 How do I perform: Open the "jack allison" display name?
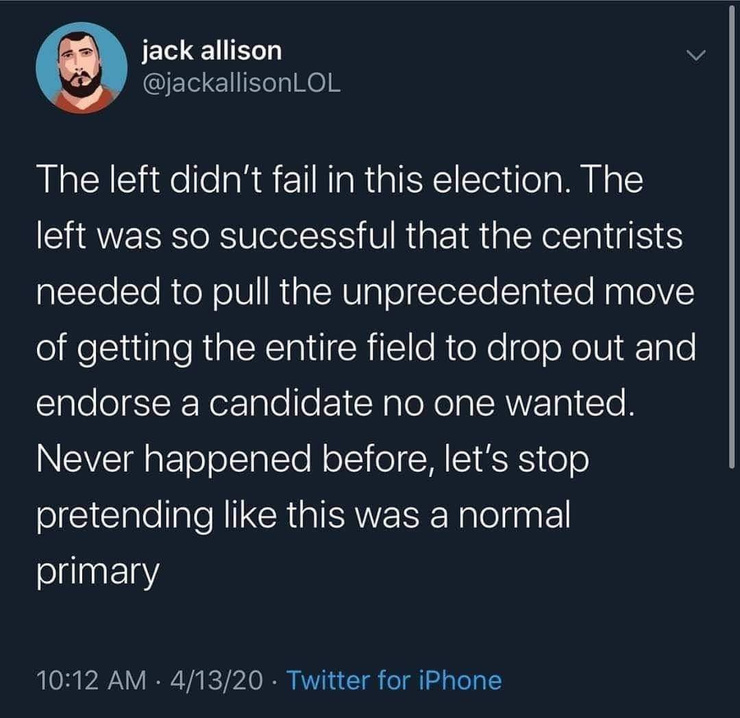tap(211, 49)
